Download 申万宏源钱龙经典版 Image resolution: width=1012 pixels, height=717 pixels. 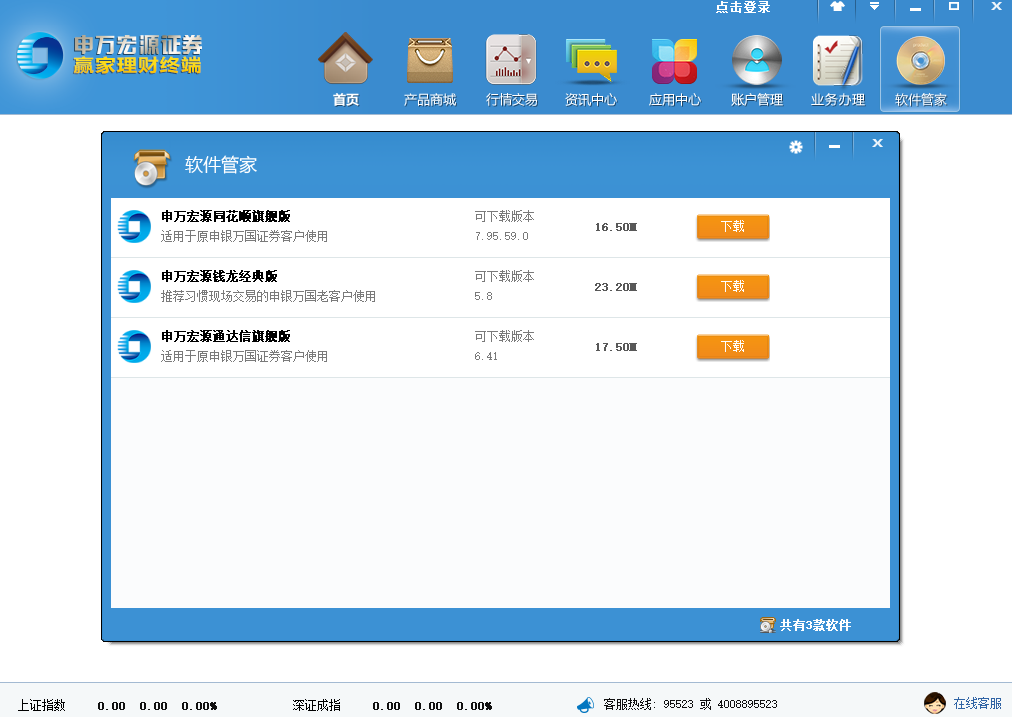tap(733, 287)
